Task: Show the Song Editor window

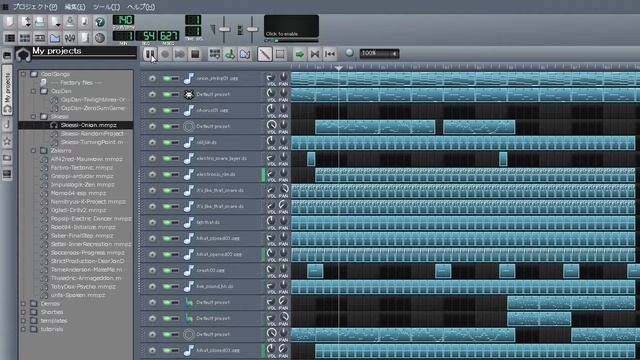Action: pyautogui.click(x=9, y=38)
